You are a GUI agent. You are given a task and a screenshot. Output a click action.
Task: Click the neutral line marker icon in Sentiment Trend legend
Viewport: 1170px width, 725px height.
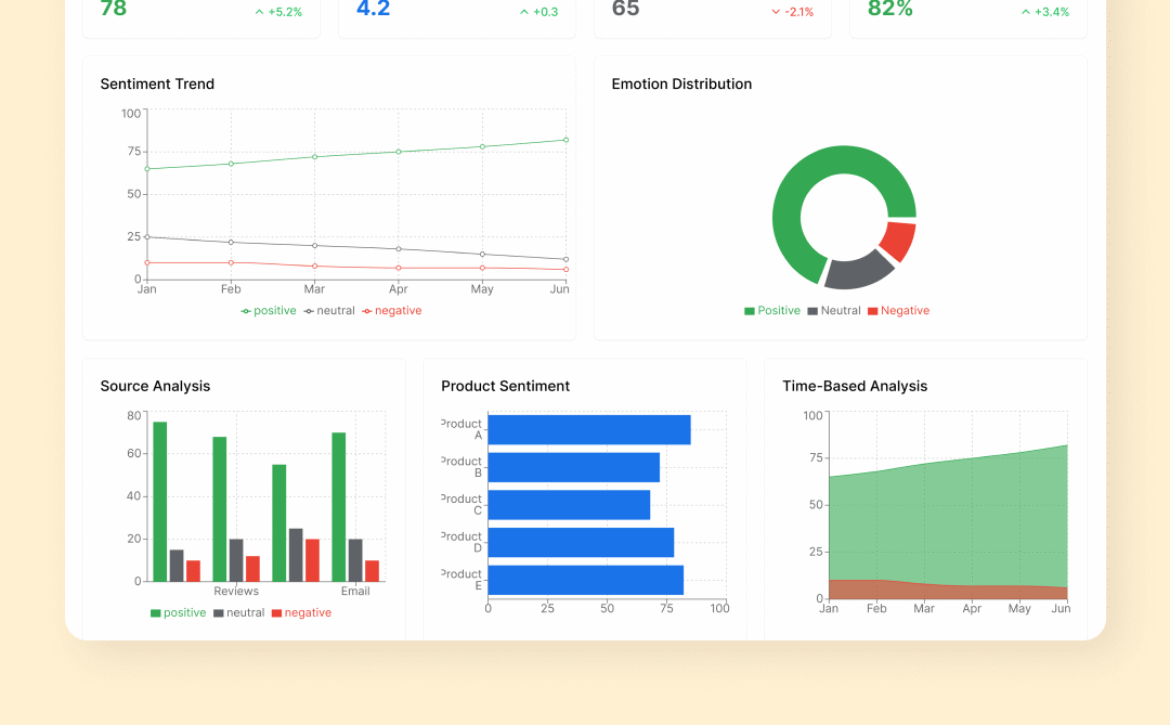[309, 311]
